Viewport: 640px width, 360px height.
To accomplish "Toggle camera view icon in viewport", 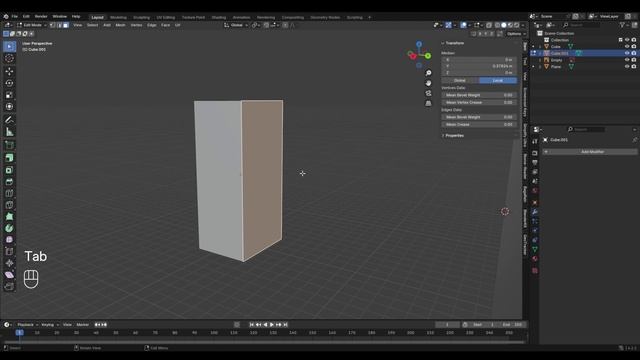I will click(428, 93).
